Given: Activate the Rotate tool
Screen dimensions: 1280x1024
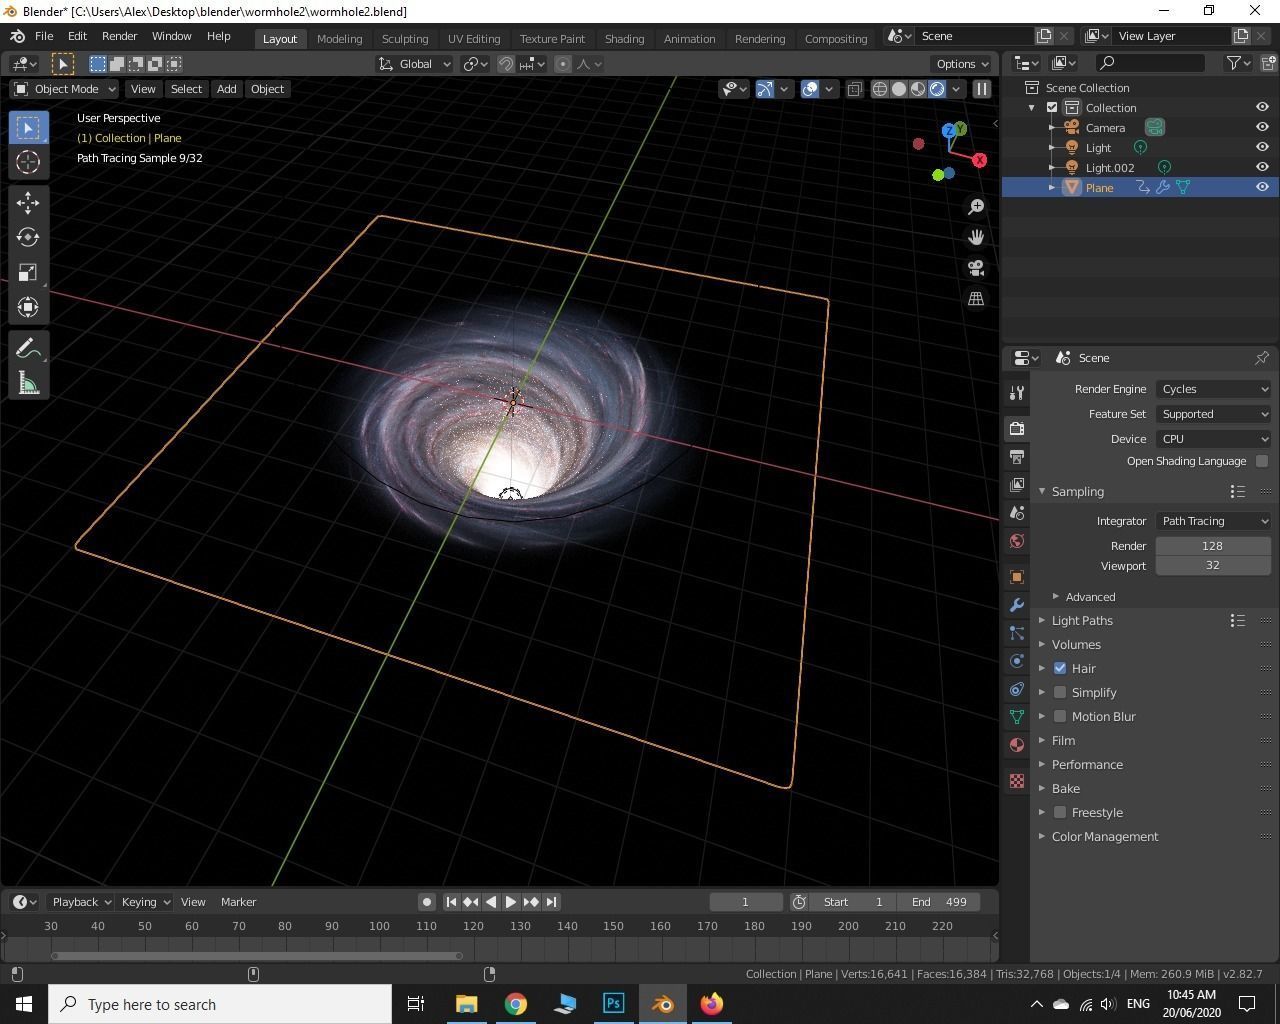Looking at the screenshot, I should (x=27, y=237).
